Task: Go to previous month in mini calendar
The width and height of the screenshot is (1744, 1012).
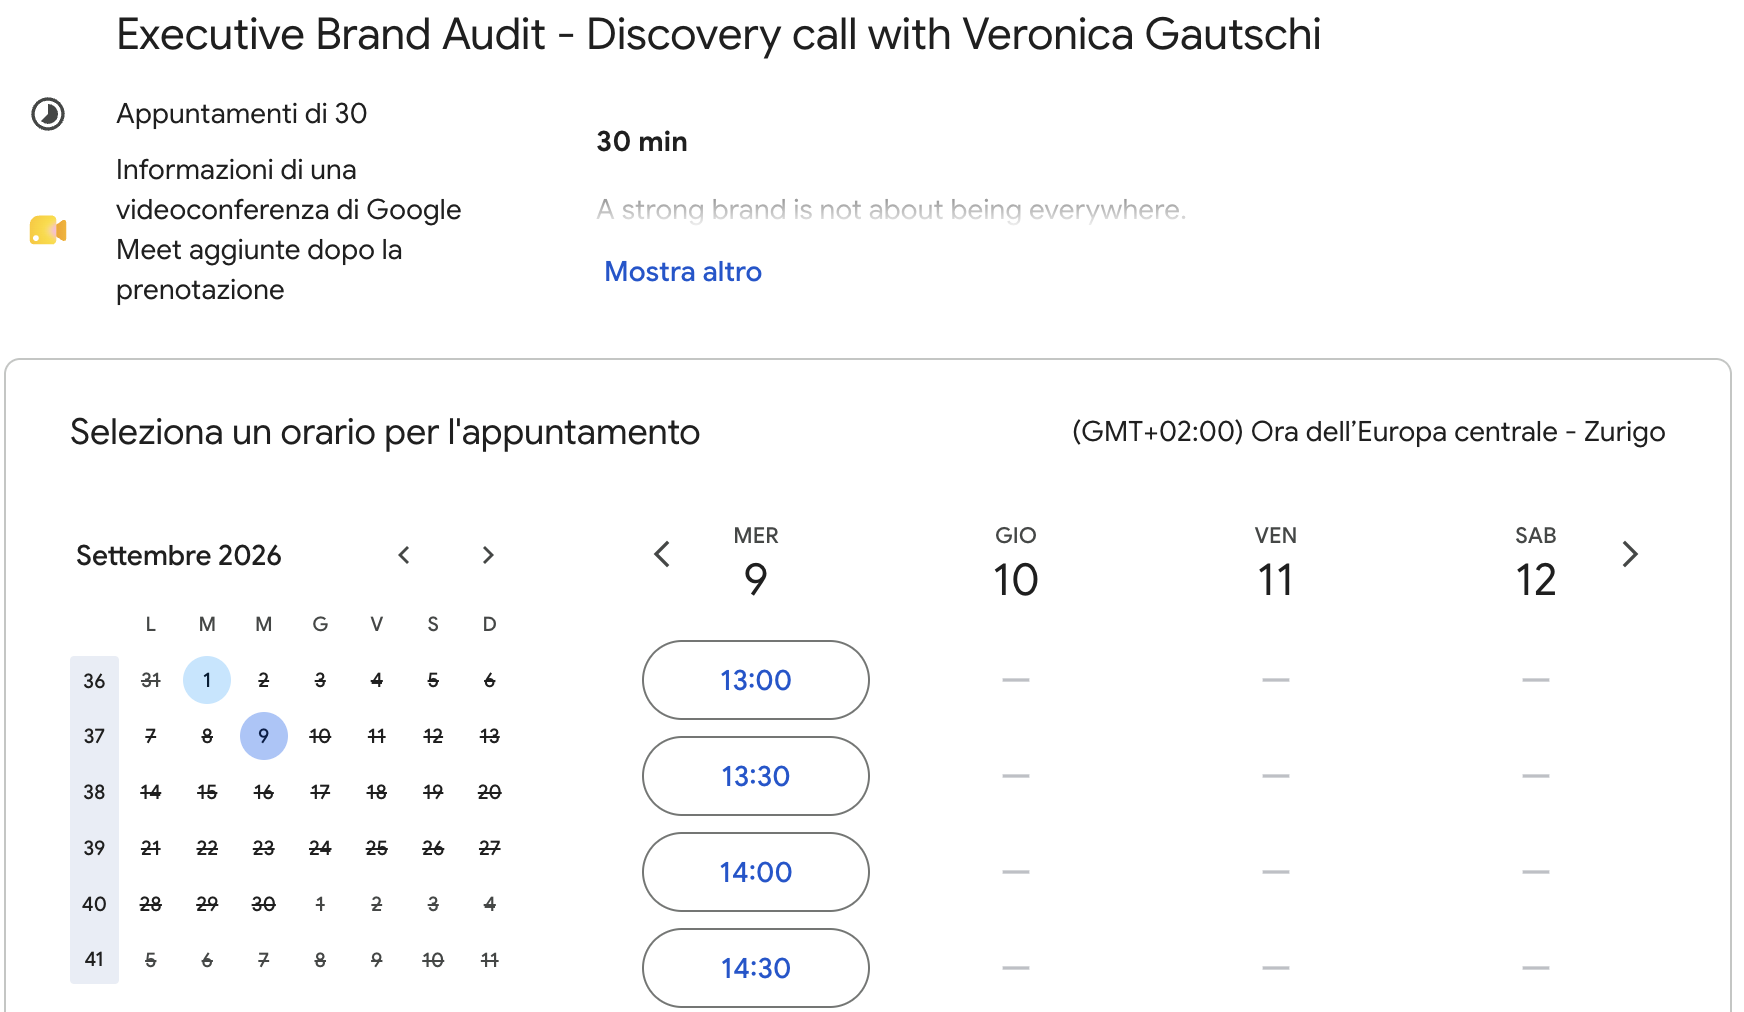Action: tap(404, 555)
